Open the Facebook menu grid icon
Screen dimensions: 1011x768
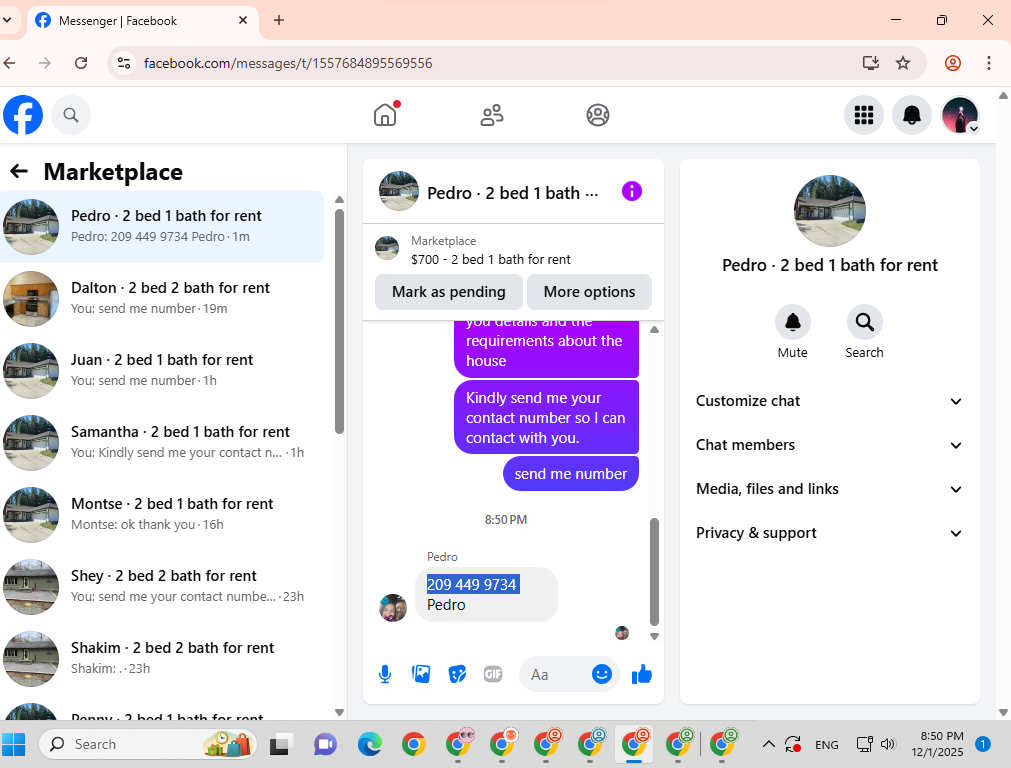pyautogui.click(x=863, y=115)
